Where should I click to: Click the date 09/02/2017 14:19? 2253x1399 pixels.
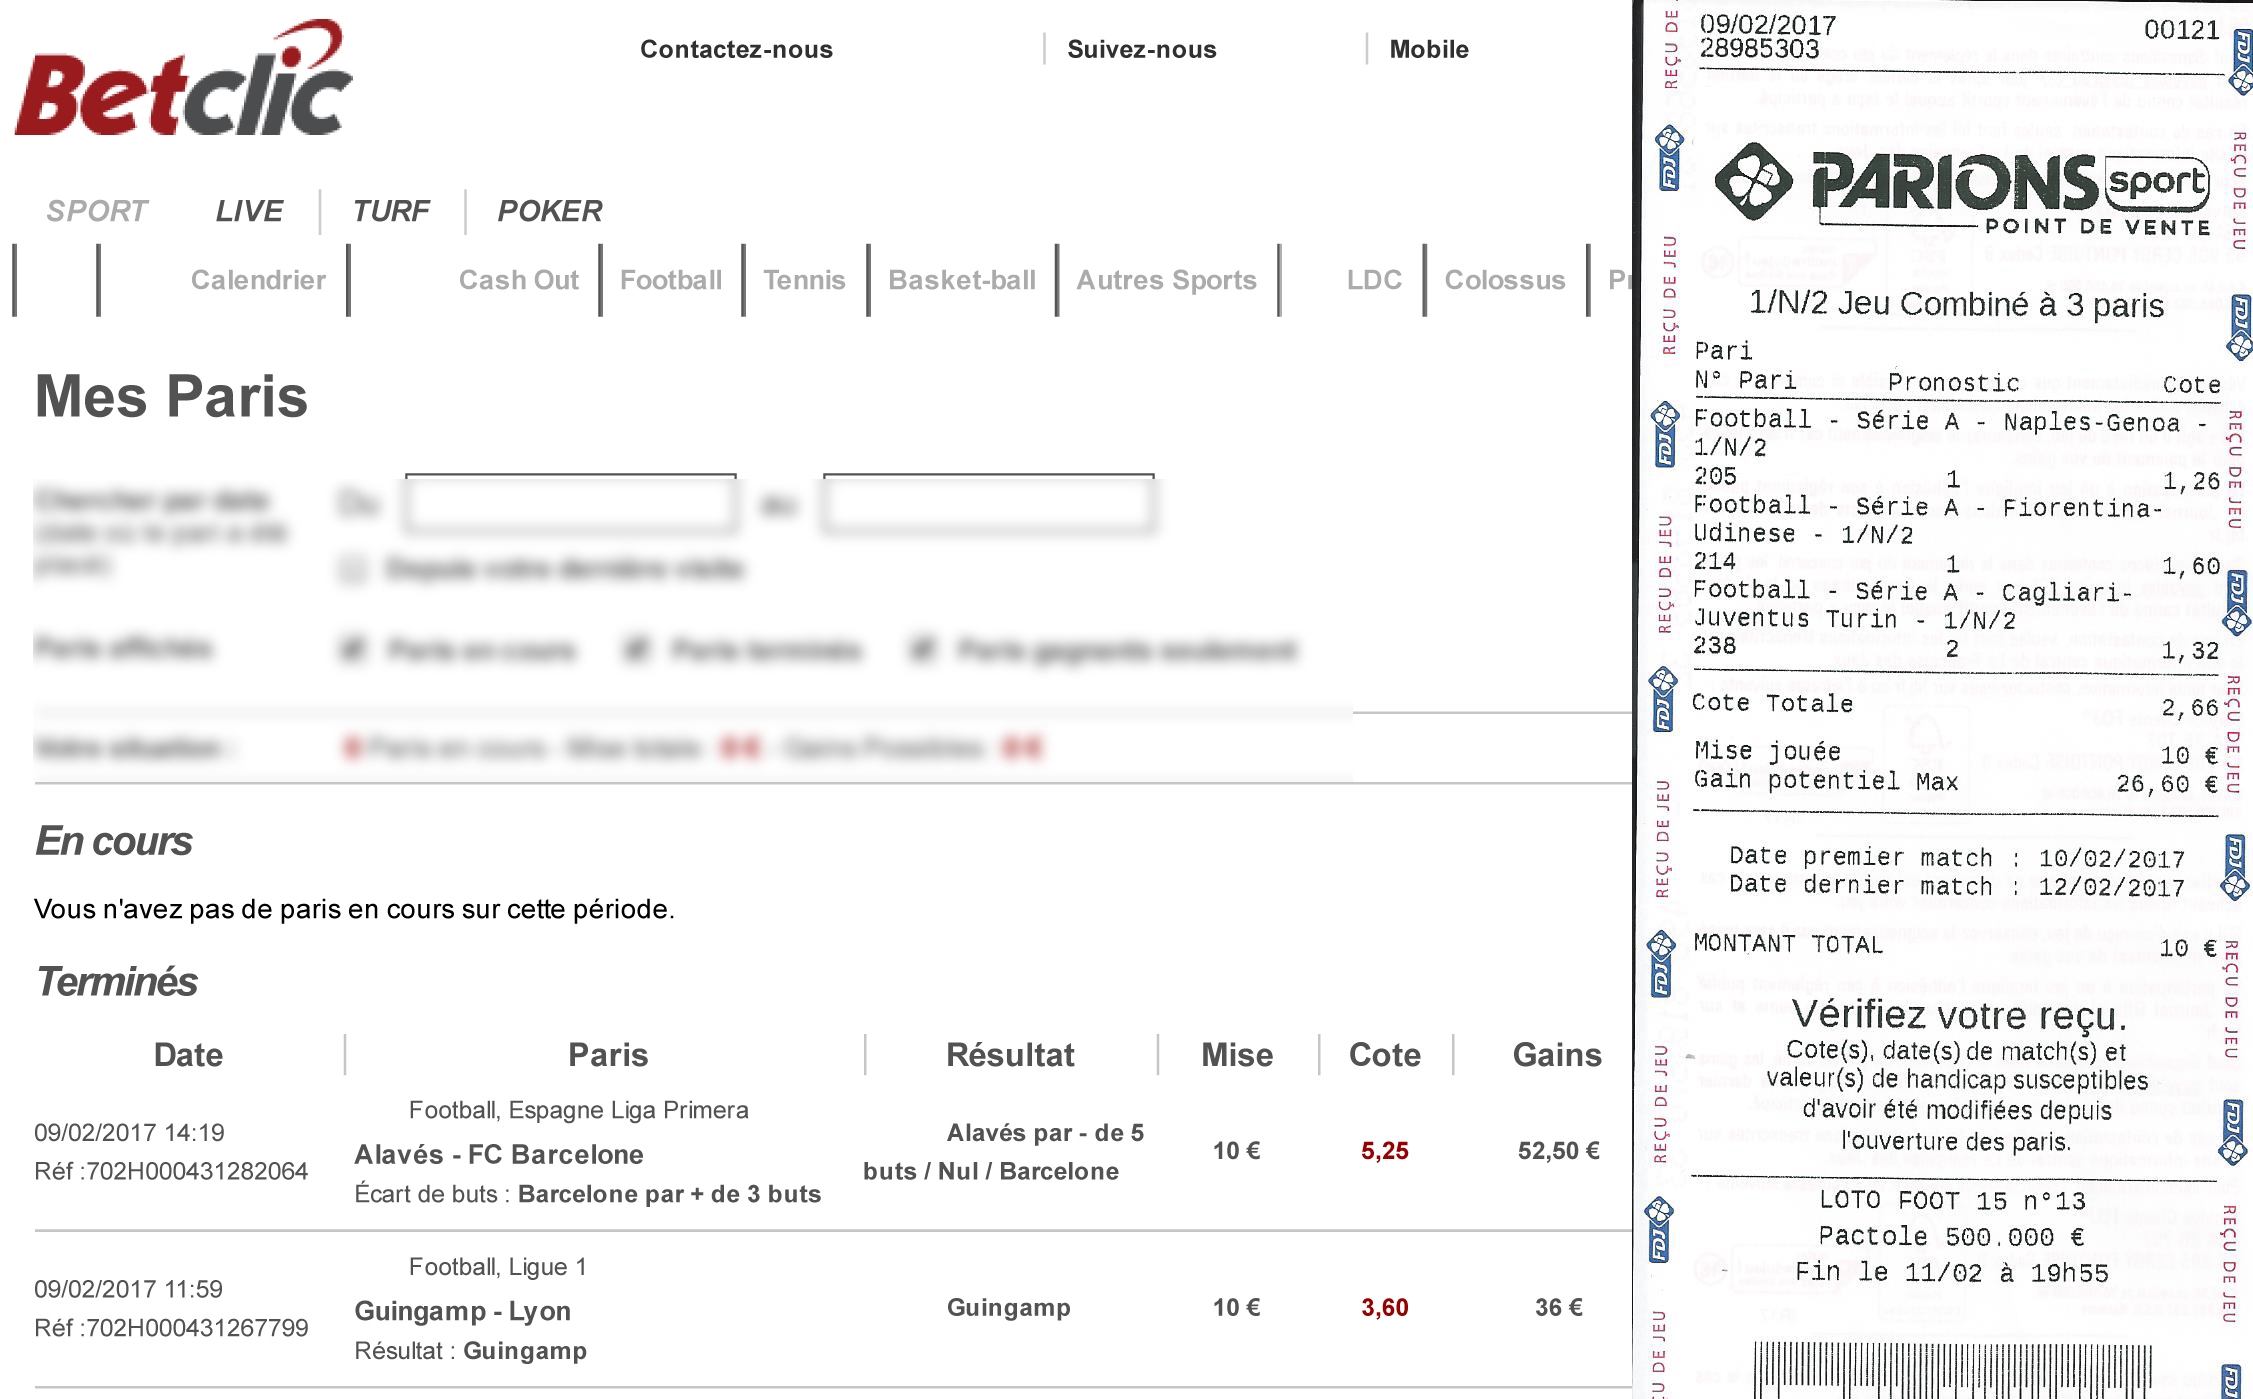click(x=129, y=1133)
